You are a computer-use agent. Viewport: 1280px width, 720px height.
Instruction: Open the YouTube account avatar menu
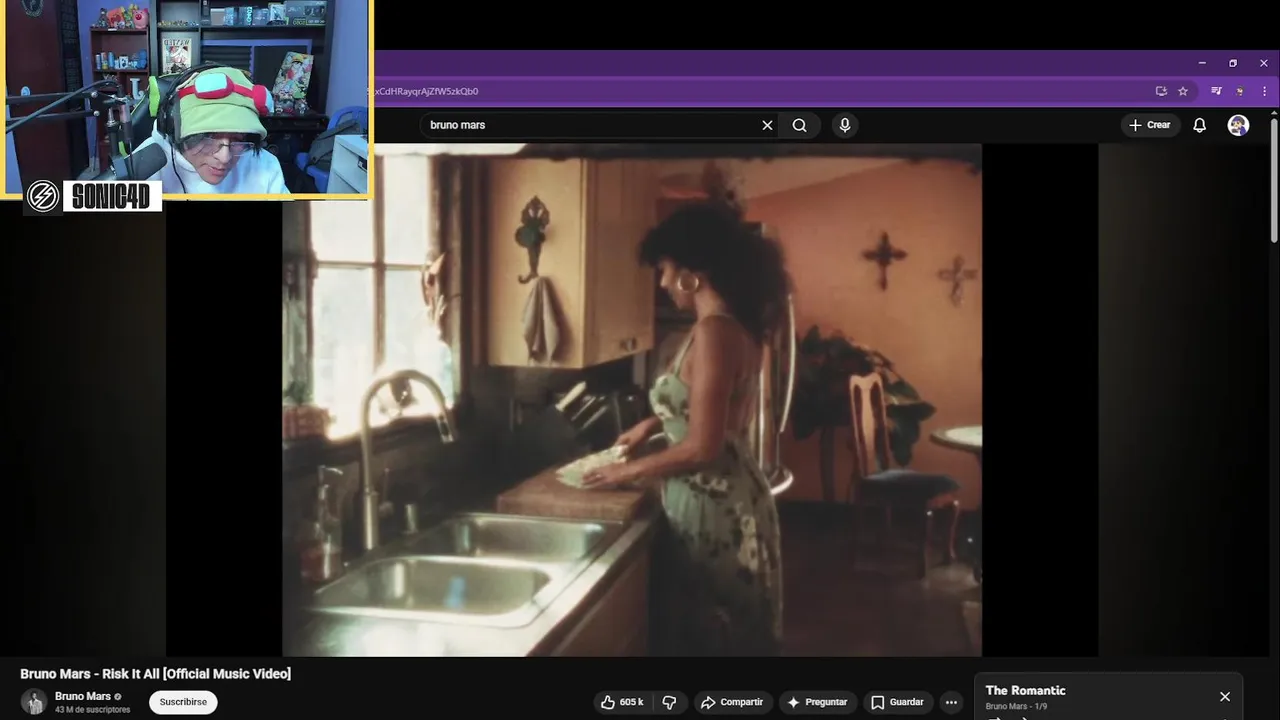(1238, 125)
